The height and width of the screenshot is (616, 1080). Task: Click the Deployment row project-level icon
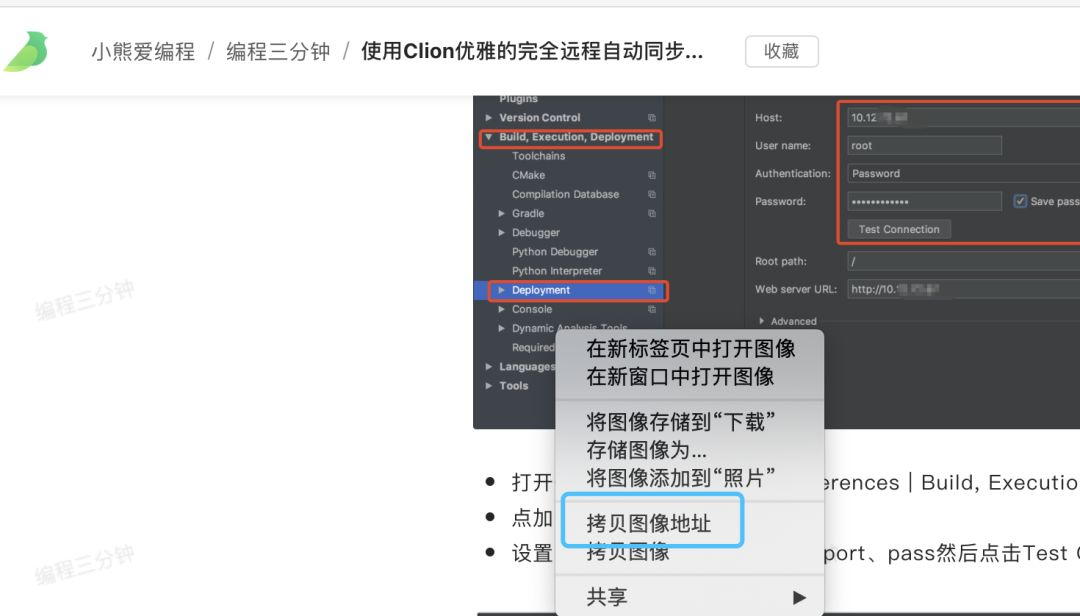click(x=652, y=290)
